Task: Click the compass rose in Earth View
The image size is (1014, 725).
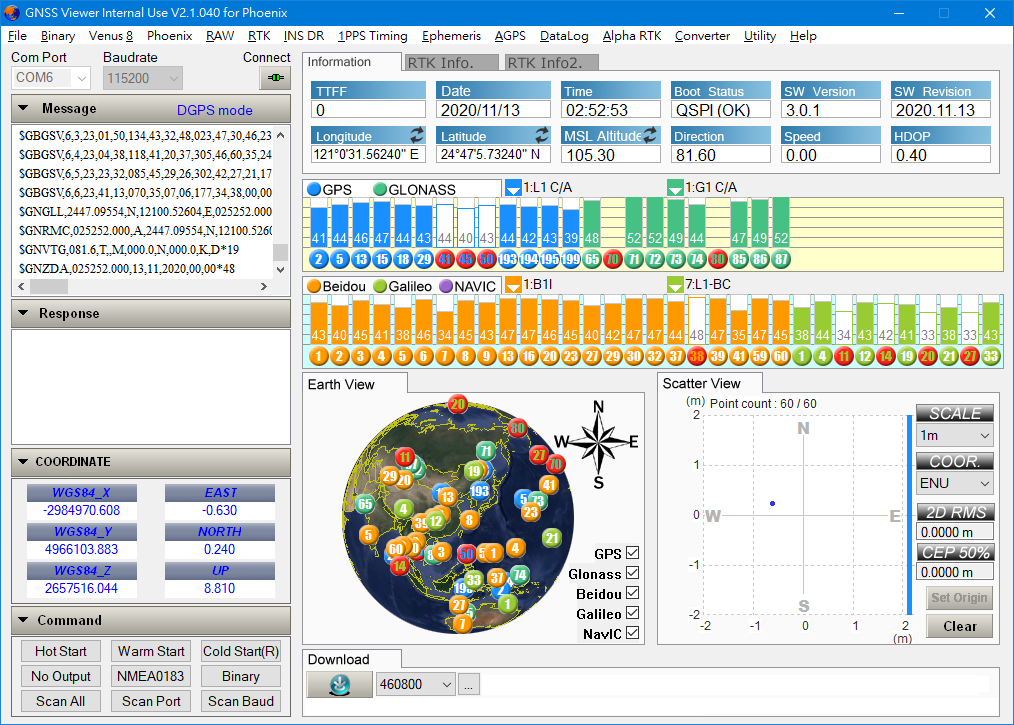Action: tap(598, 443)
